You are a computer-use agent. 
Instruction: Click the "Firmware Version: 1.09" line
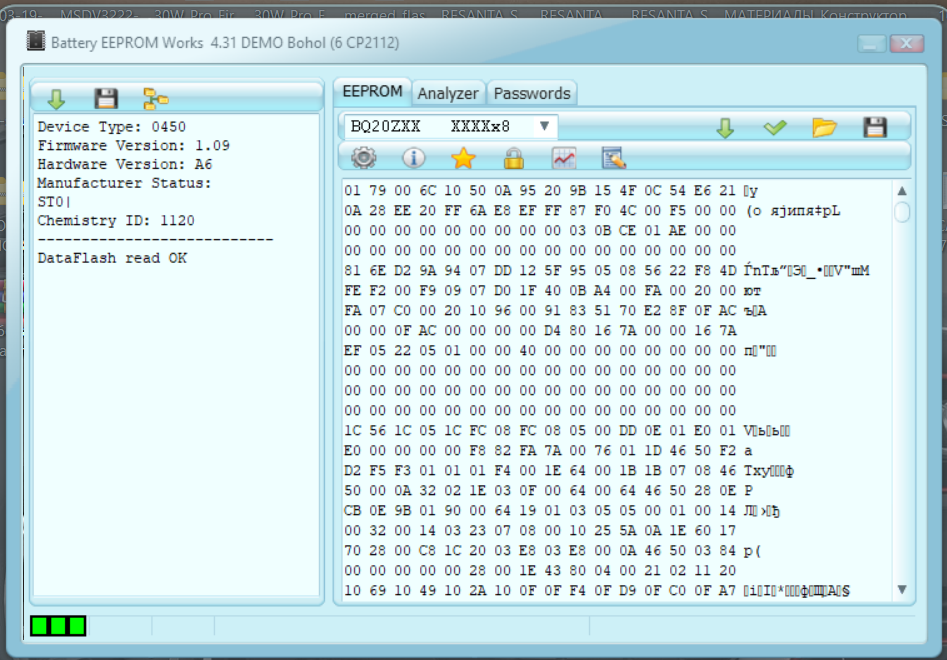[133, 146]
